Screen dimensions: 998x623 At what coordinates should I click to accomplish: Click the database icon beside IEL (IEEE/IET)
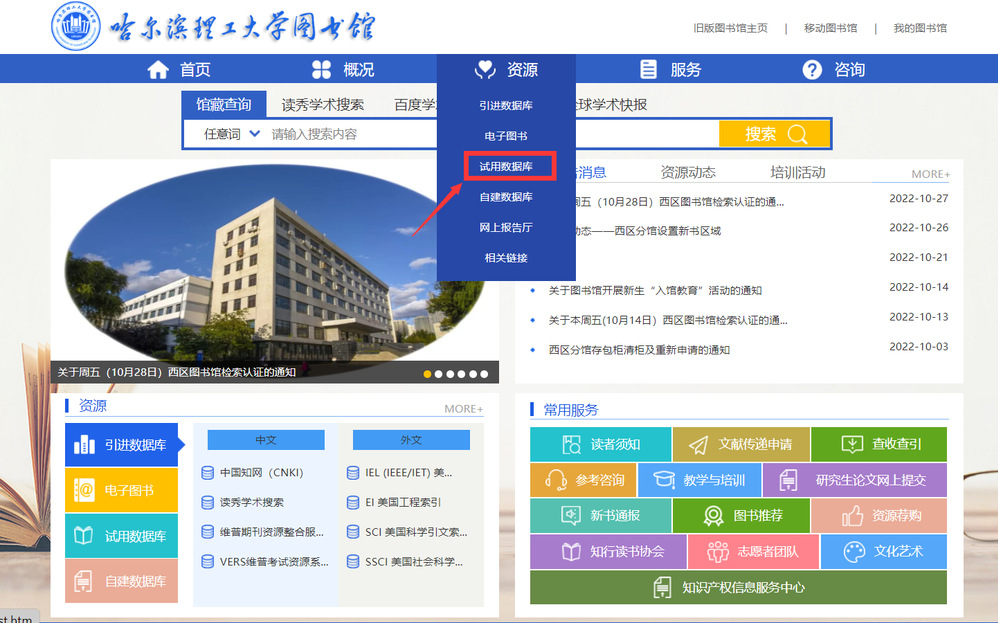click(353, 473)
